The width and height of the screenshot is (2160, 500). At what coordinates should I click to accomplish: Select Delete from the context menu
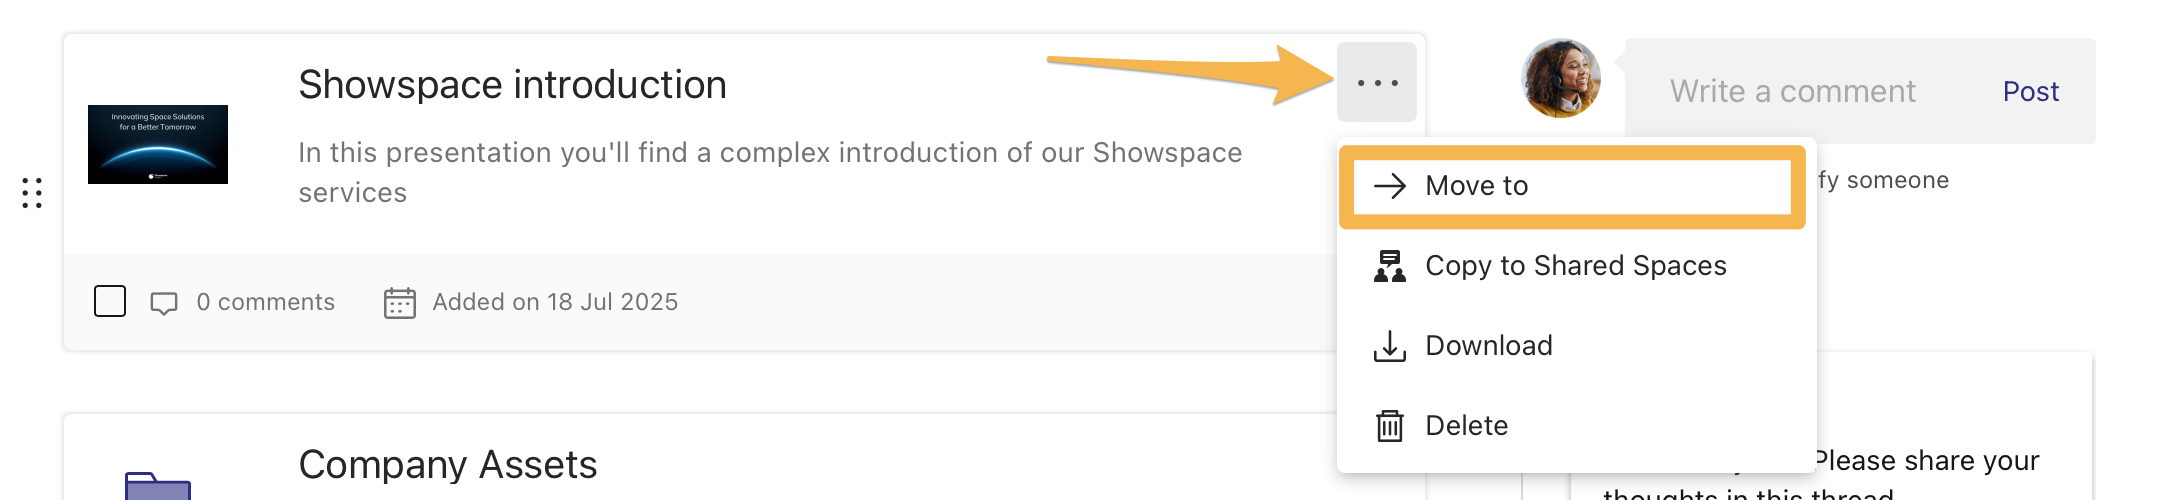[1466, 426]
